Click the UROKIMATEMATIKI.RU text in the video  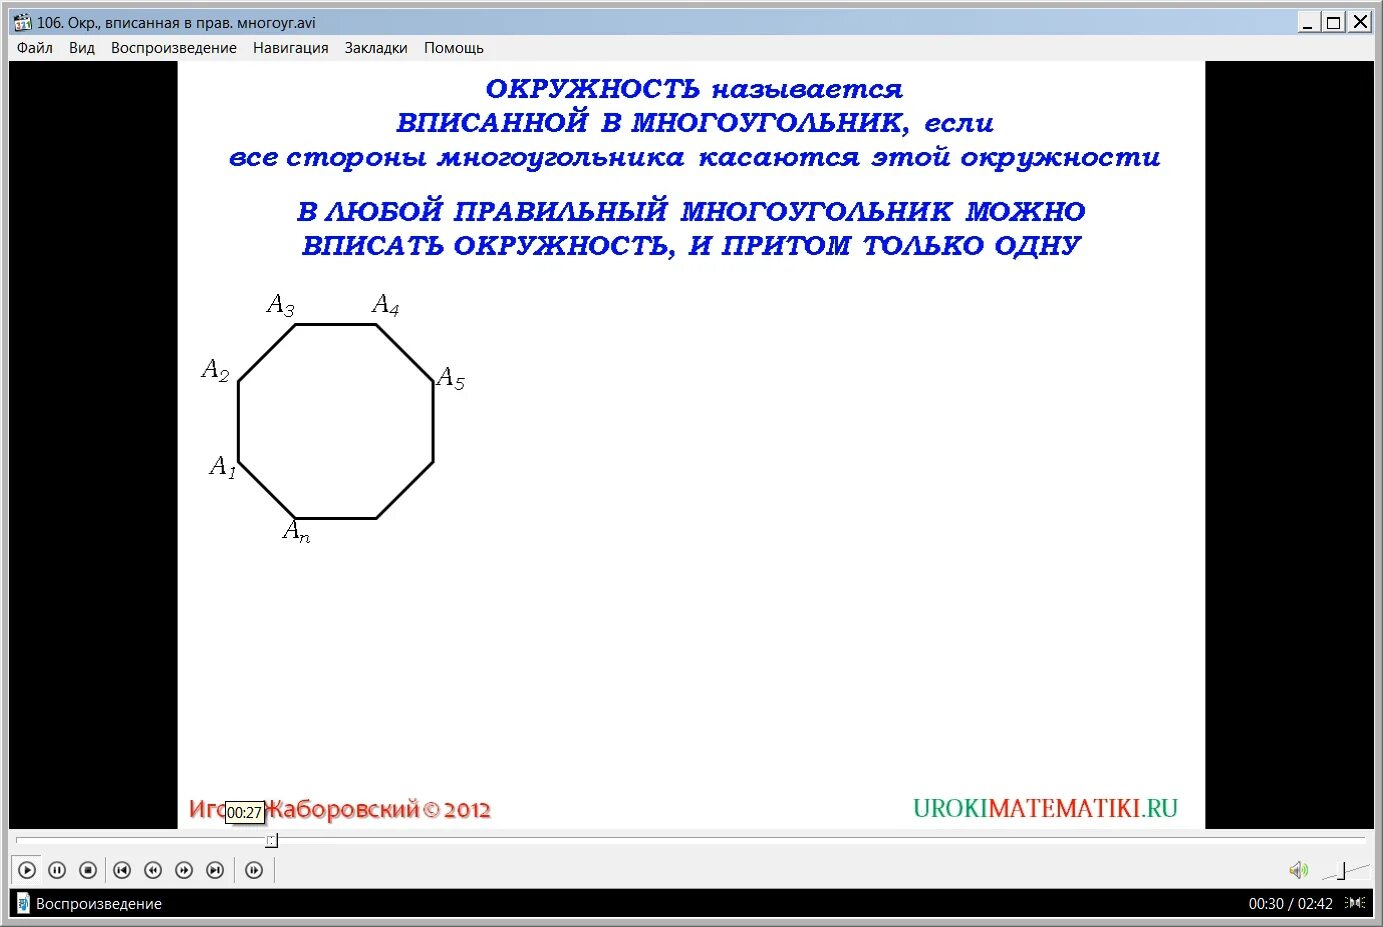click(x=1045, y=808)
